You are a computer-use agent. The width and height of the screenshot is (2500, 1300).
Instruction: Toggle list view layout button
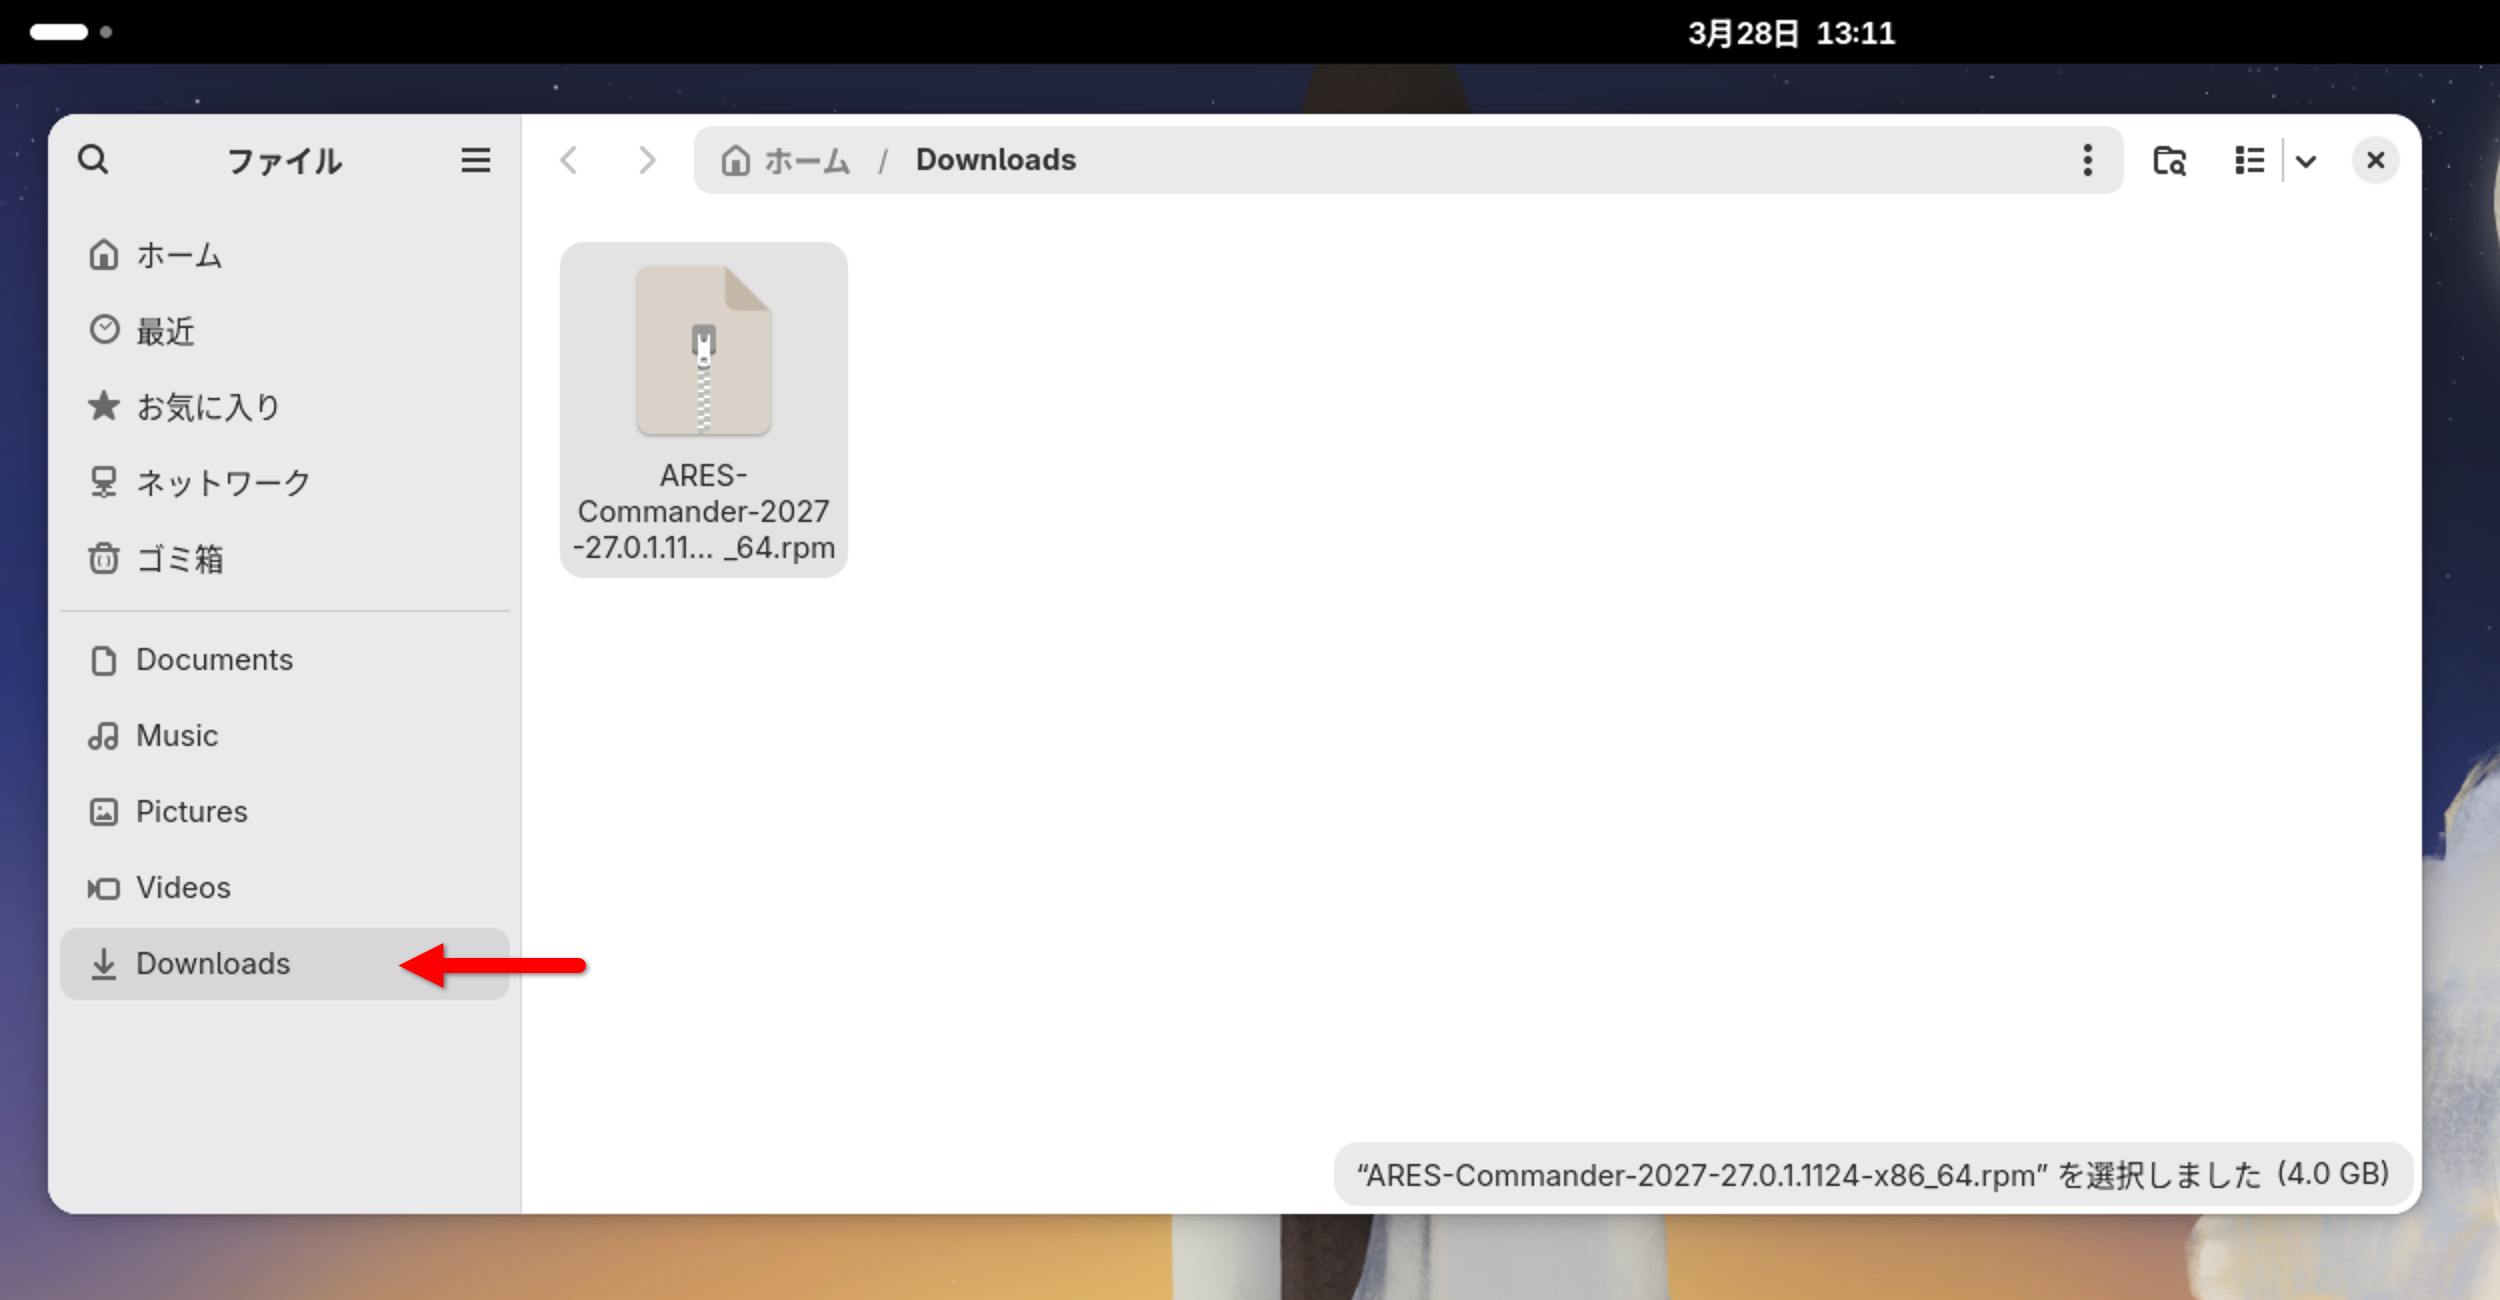2249,160
